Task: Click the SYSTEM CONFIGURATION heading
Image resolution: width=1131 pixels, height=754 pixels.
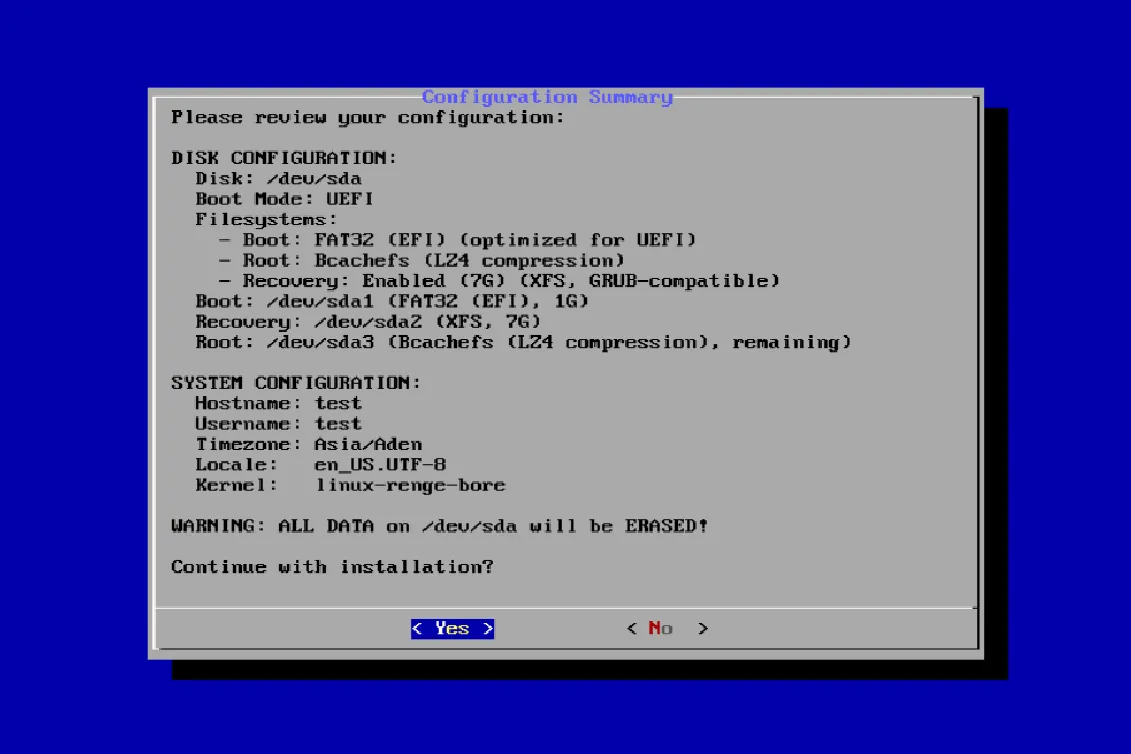Action: click(296, 383)
